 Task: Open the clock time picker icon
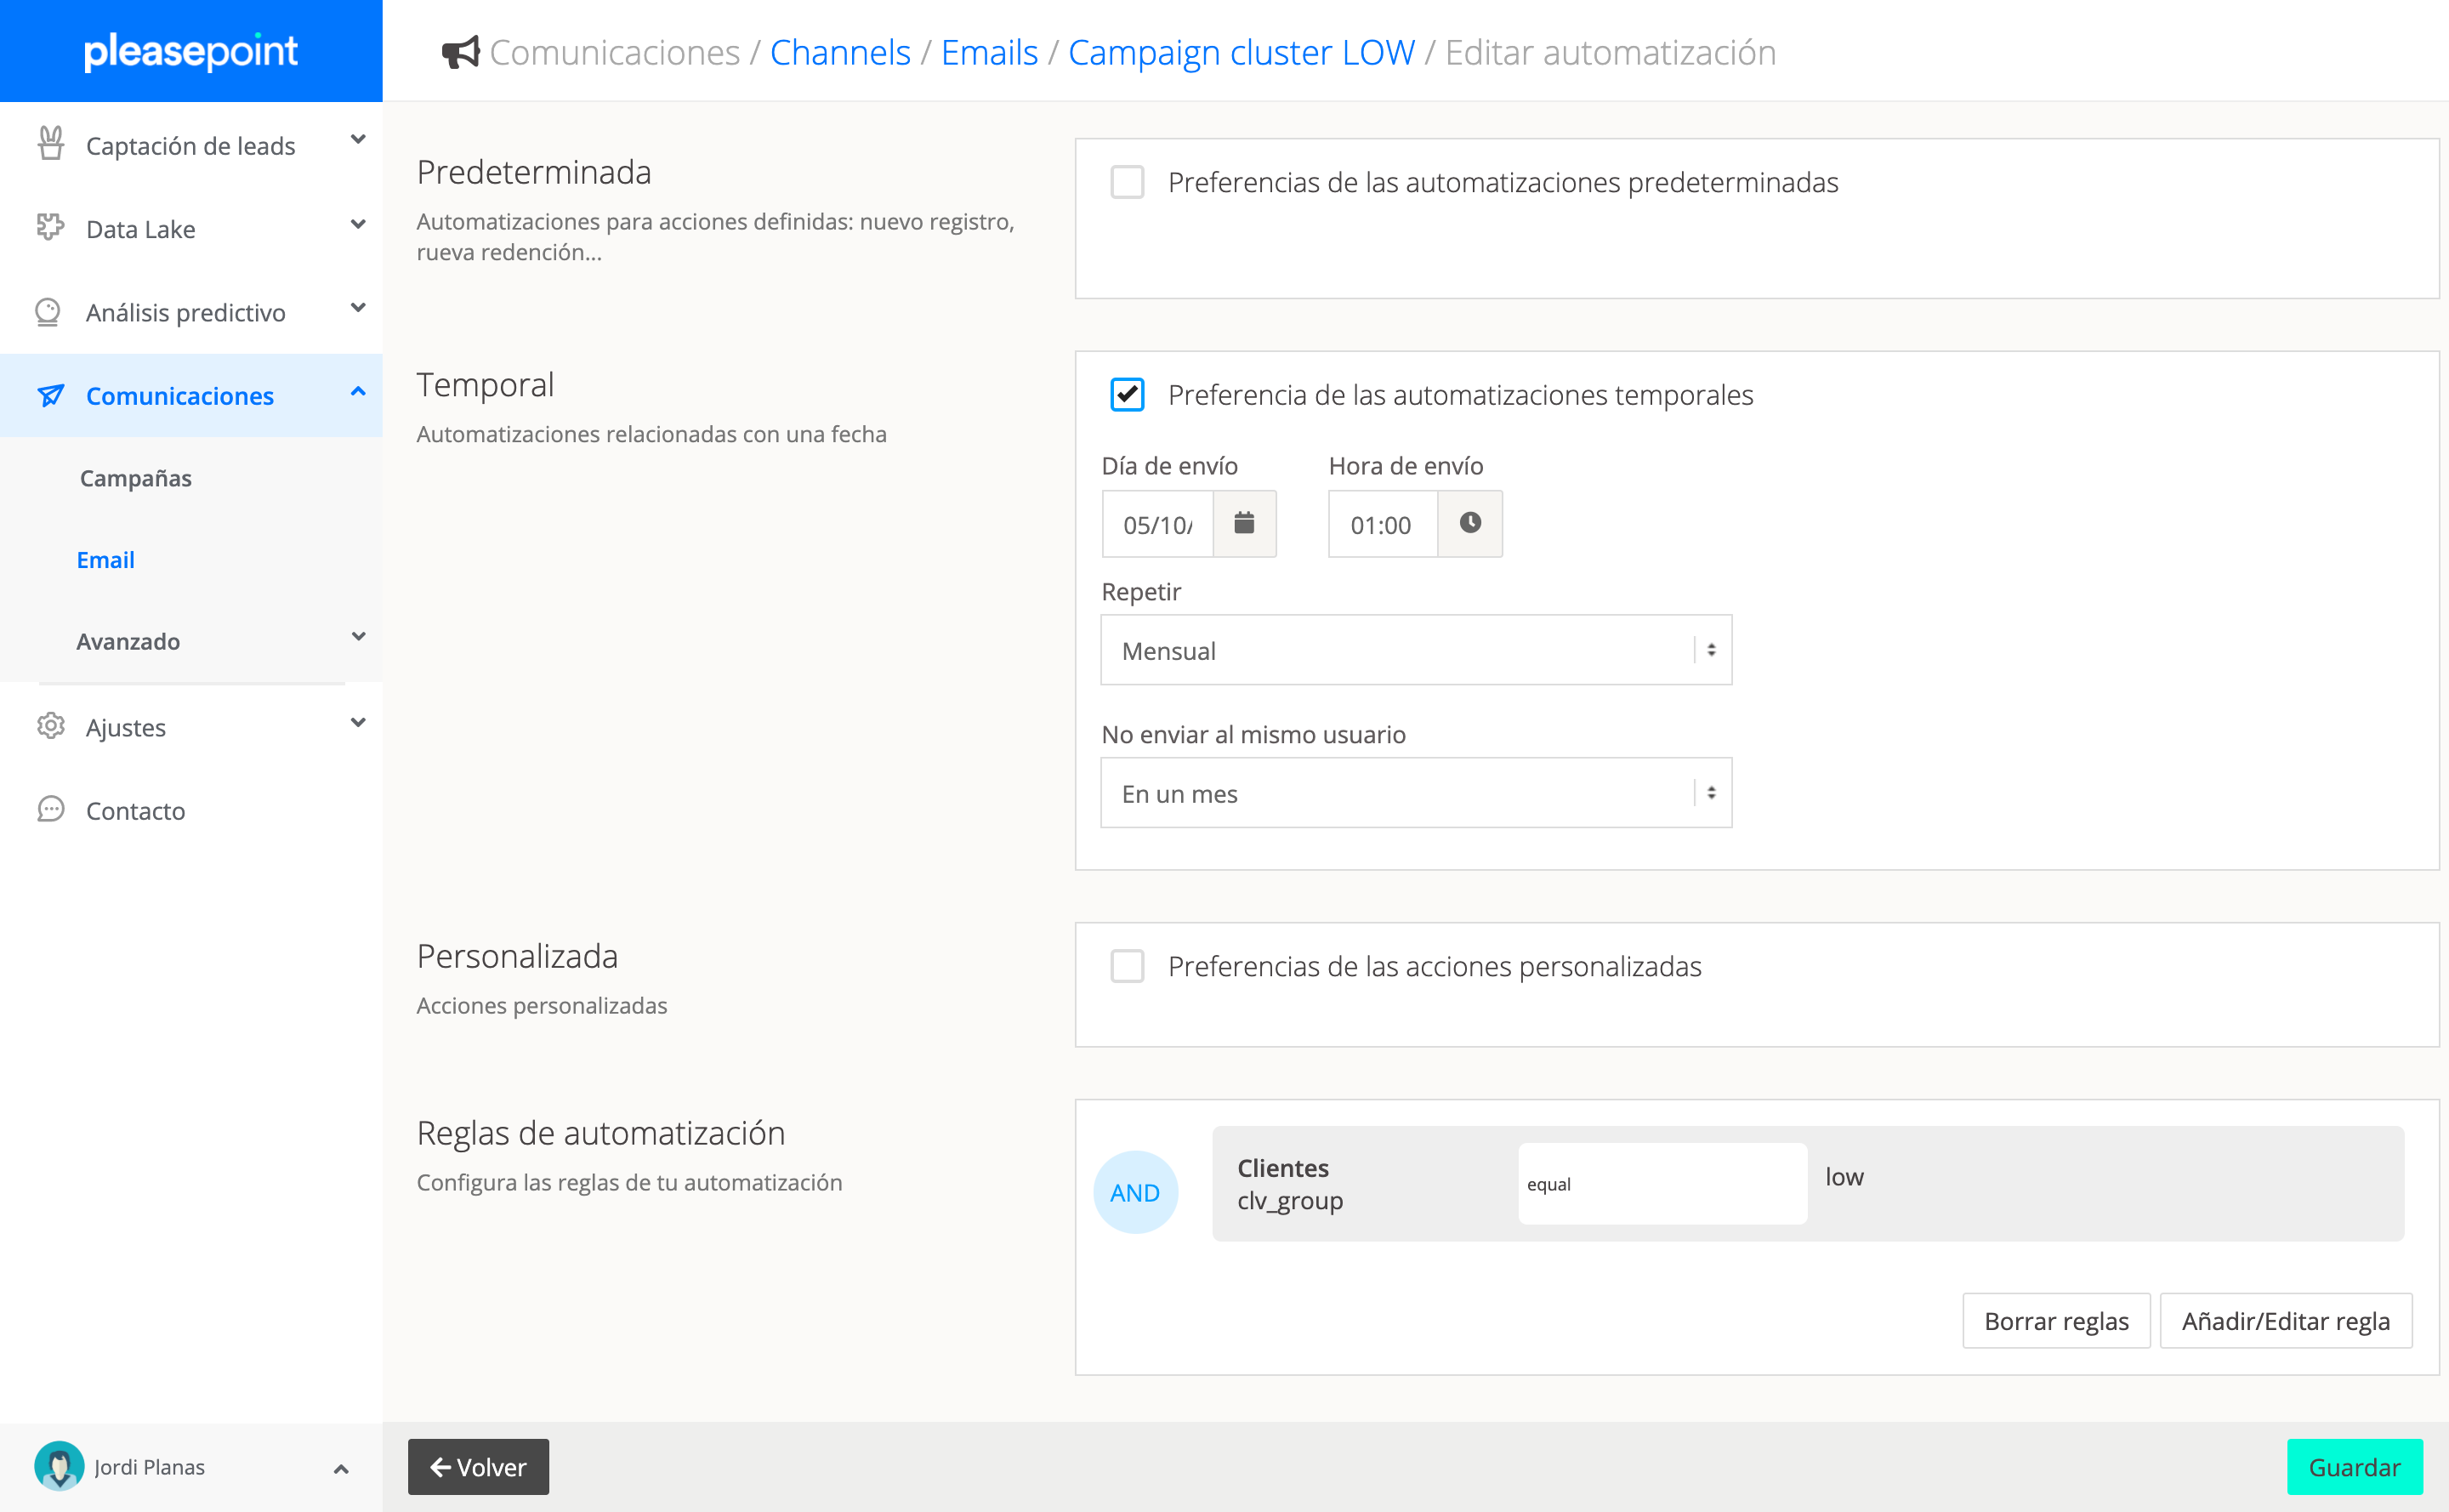tap(1469, 523)
